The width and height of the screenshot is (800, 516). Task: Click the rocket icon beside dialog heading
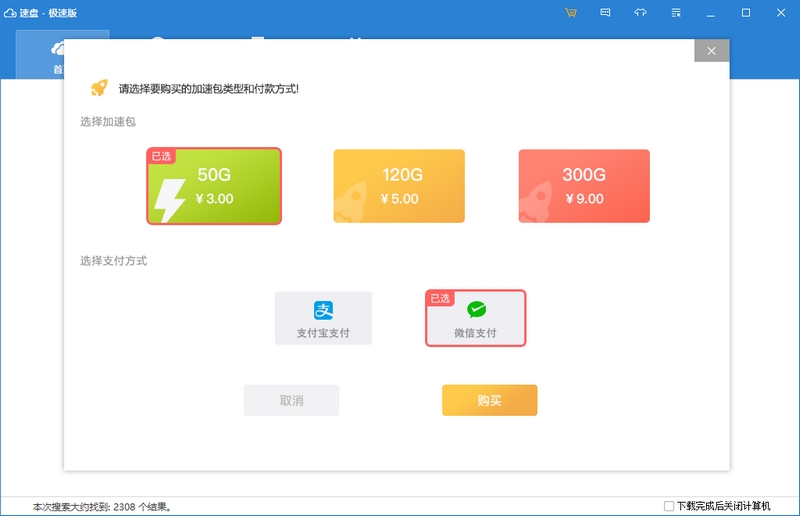[99, 88]
